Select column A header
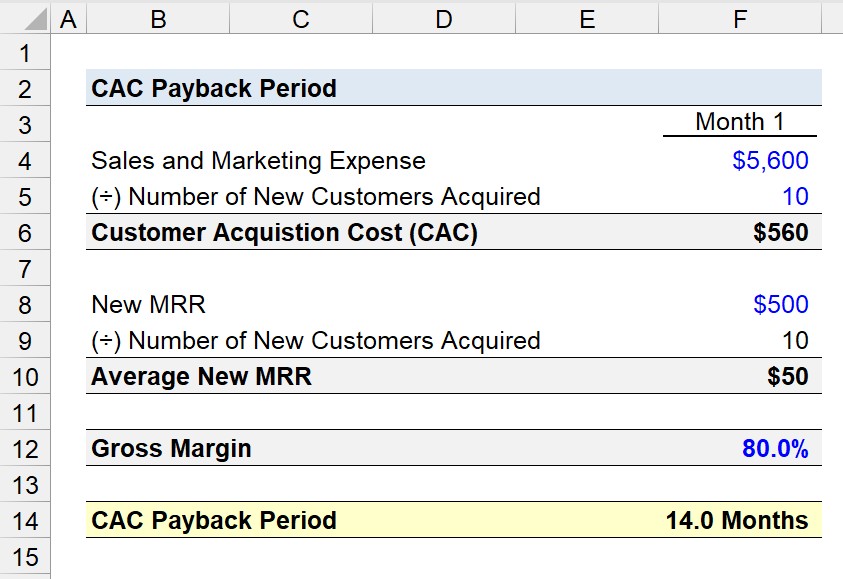The image size is (843, 579). coord(68,18)
